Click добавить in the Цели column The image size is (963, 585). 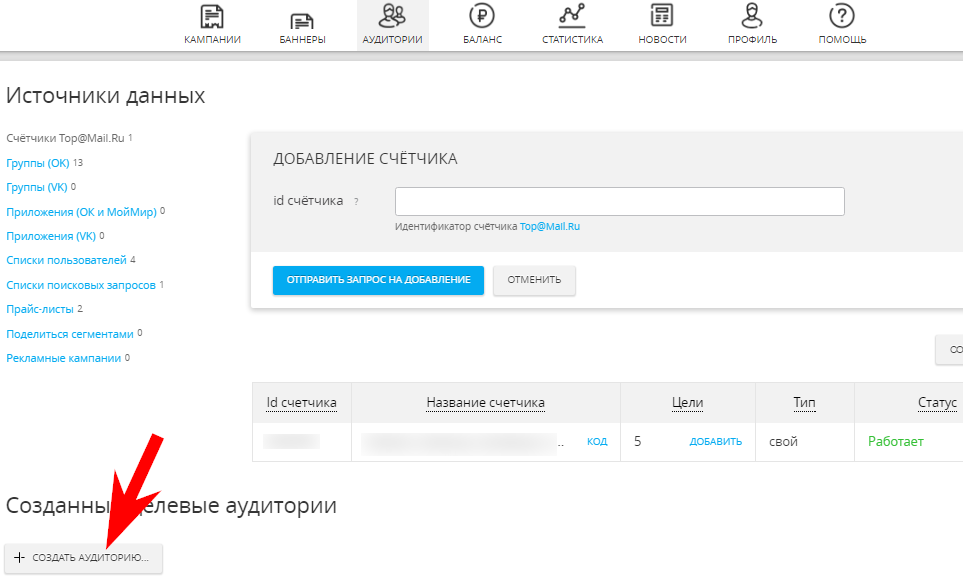[x=716, y=440]
